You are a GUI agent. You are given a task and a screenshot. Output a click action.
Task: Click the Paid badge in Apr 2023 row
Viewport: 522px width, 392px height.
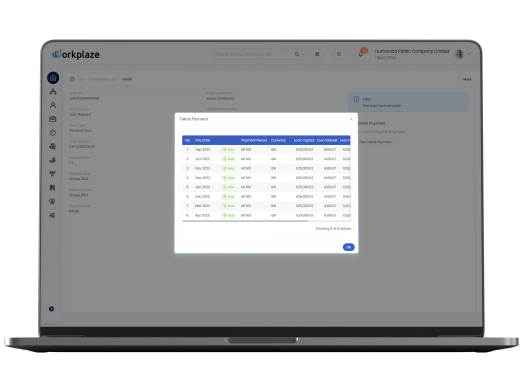coord(229,215)
